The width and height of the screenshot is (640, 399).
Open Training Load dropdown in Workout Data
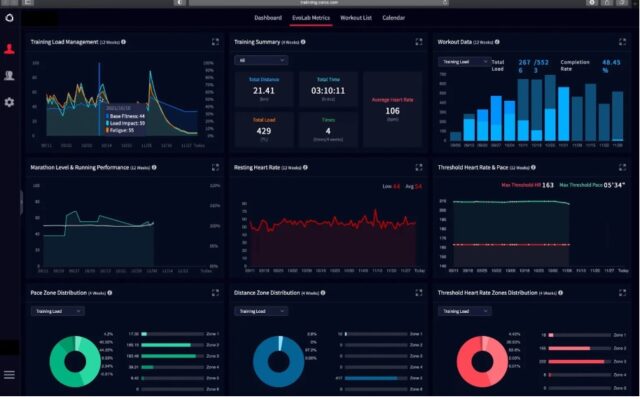(x=464, y=62)
